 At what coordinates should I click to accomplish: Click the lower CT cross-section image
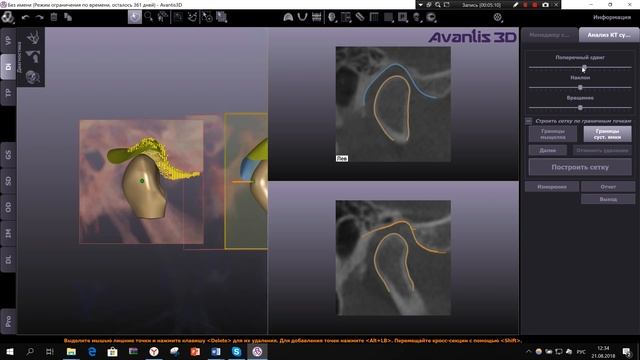(x=393, y=258)
